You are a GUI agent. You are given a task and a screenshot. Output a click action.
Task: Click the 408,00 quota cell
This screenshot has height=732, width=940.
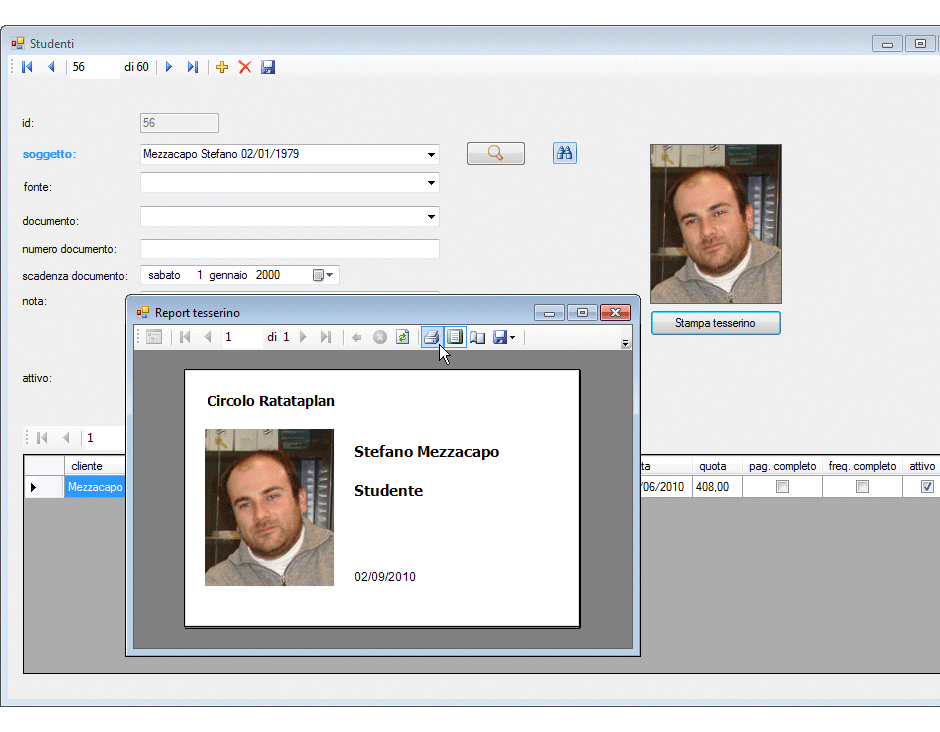click(717, 487)
